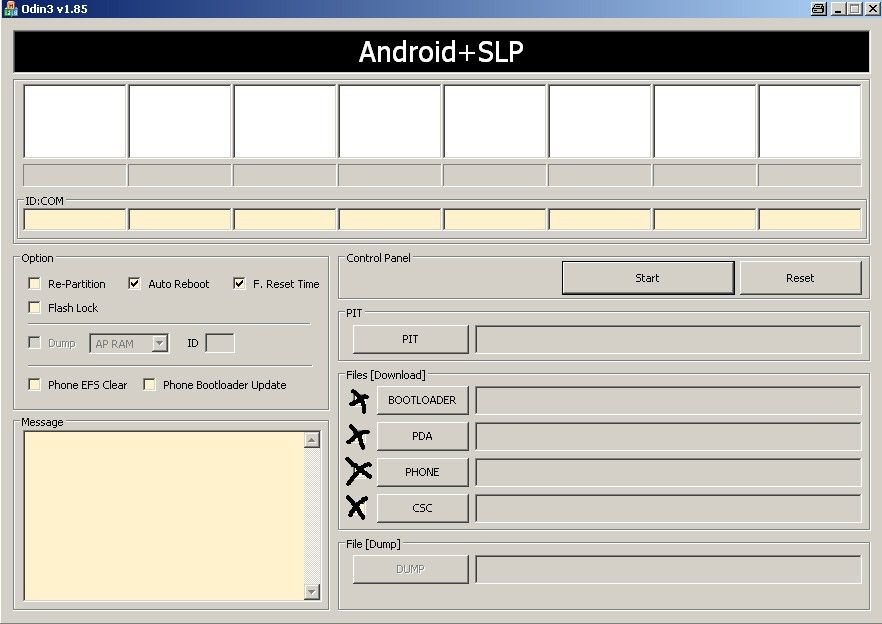Click the Message log scroll down arrow
The width and height of the screenshot is (882, 624).
[312, 591]
